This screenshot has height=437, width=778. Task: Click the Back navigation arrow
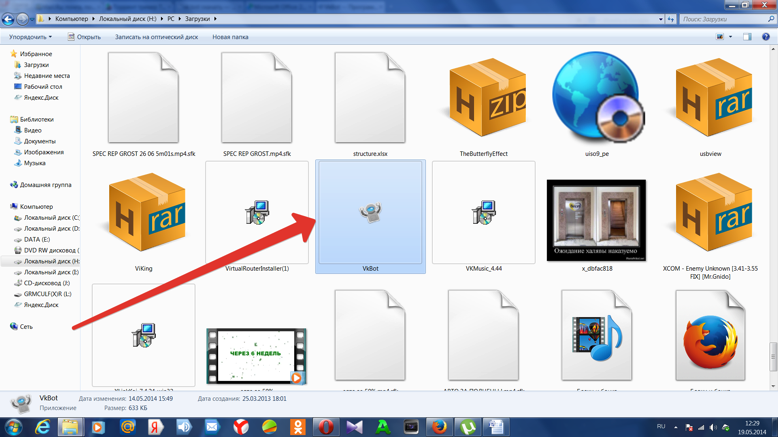coord(8,19)
